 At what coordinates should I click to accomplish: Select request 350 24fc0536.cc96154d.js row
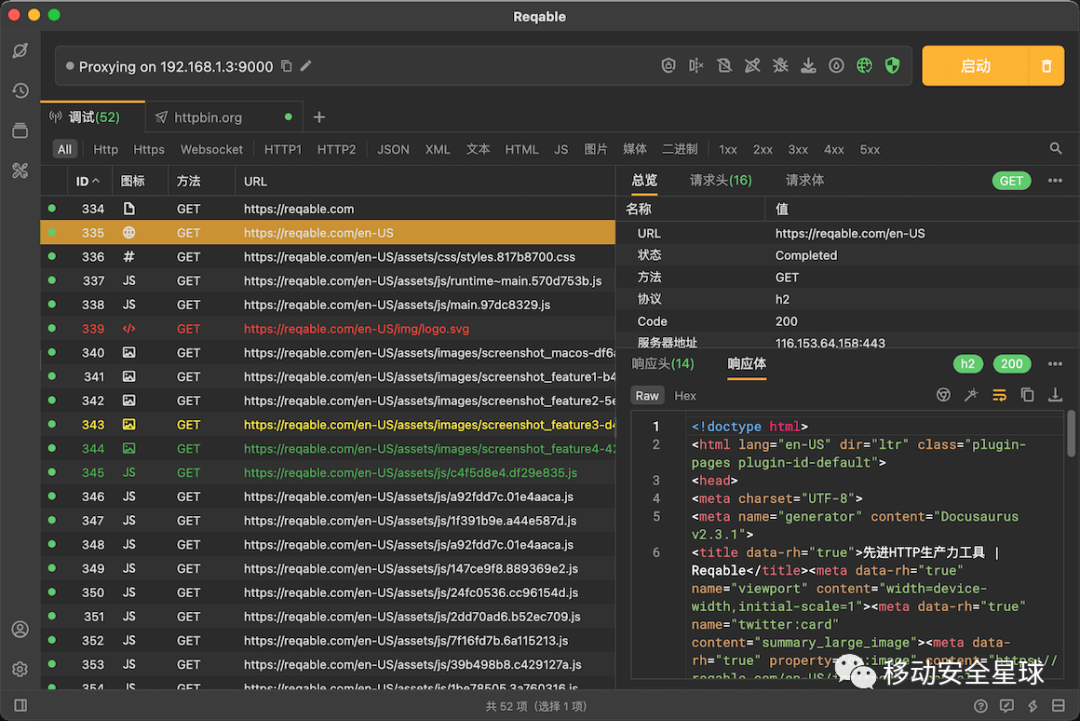point(328,592)
